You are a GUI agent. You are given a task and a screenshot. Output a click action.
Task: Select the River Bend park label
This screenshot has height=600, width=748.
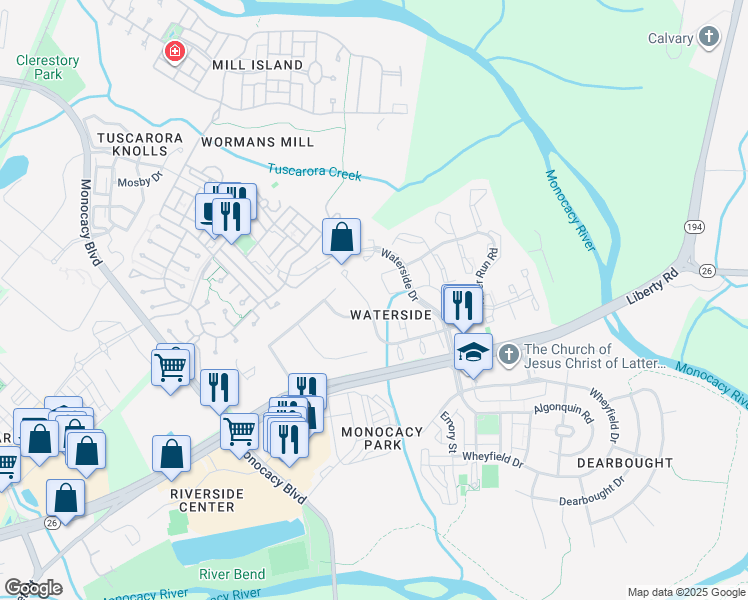[x=232, y=574]
